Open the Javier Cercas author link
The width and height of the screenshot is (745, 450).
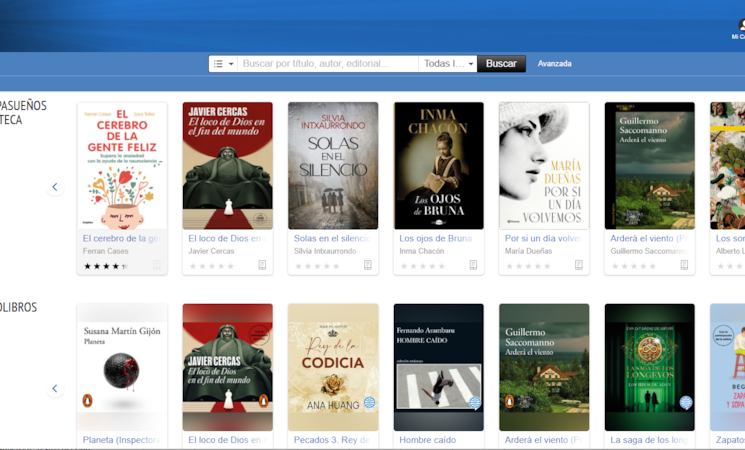211,251
